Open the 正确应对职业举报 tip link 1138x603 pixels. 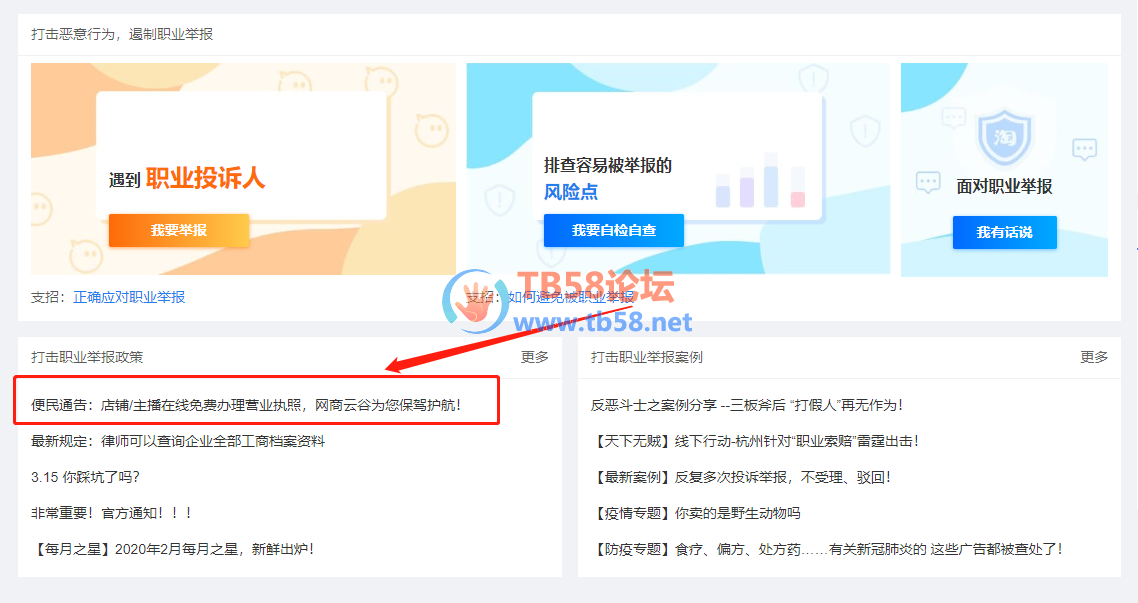pos(129,297)
